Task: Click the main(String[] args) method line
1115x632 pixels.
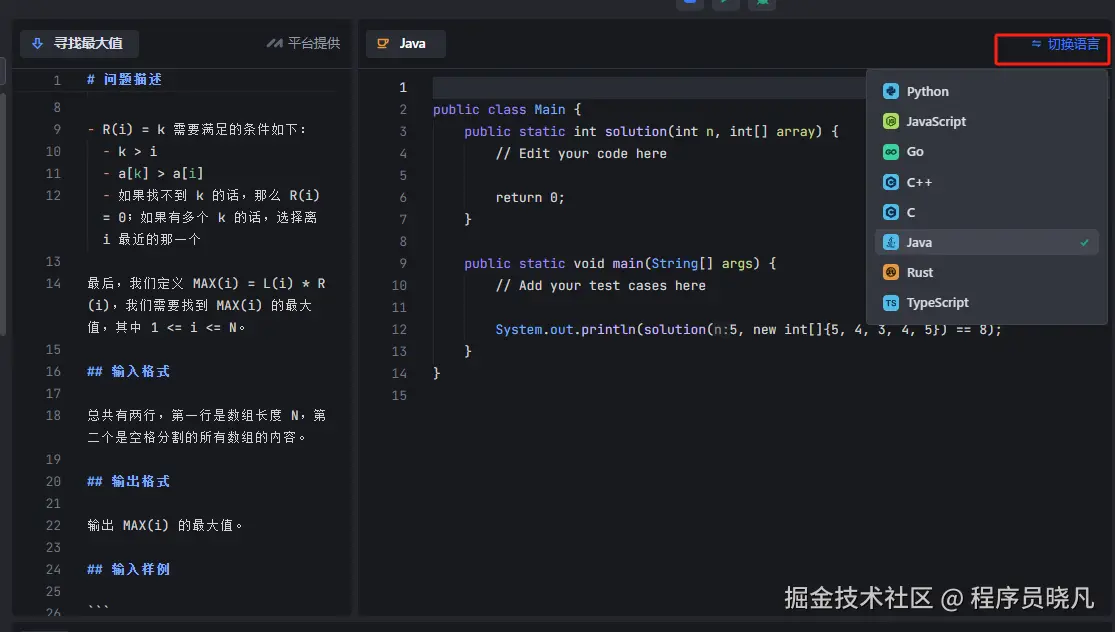Action: tap(620, 263)
